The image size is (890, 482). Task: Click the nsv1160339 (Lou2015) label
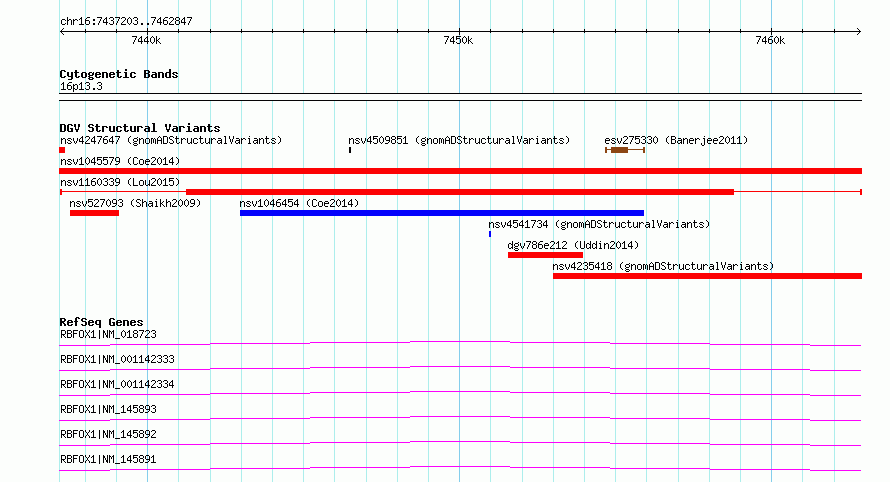pos(120,182)
